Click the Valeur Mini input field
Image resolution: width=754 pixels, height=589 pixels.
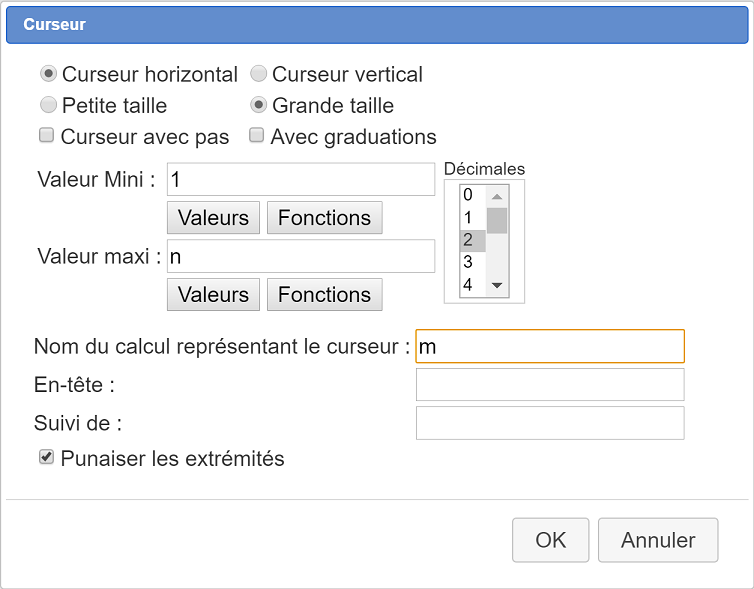[x=301, y=179]
